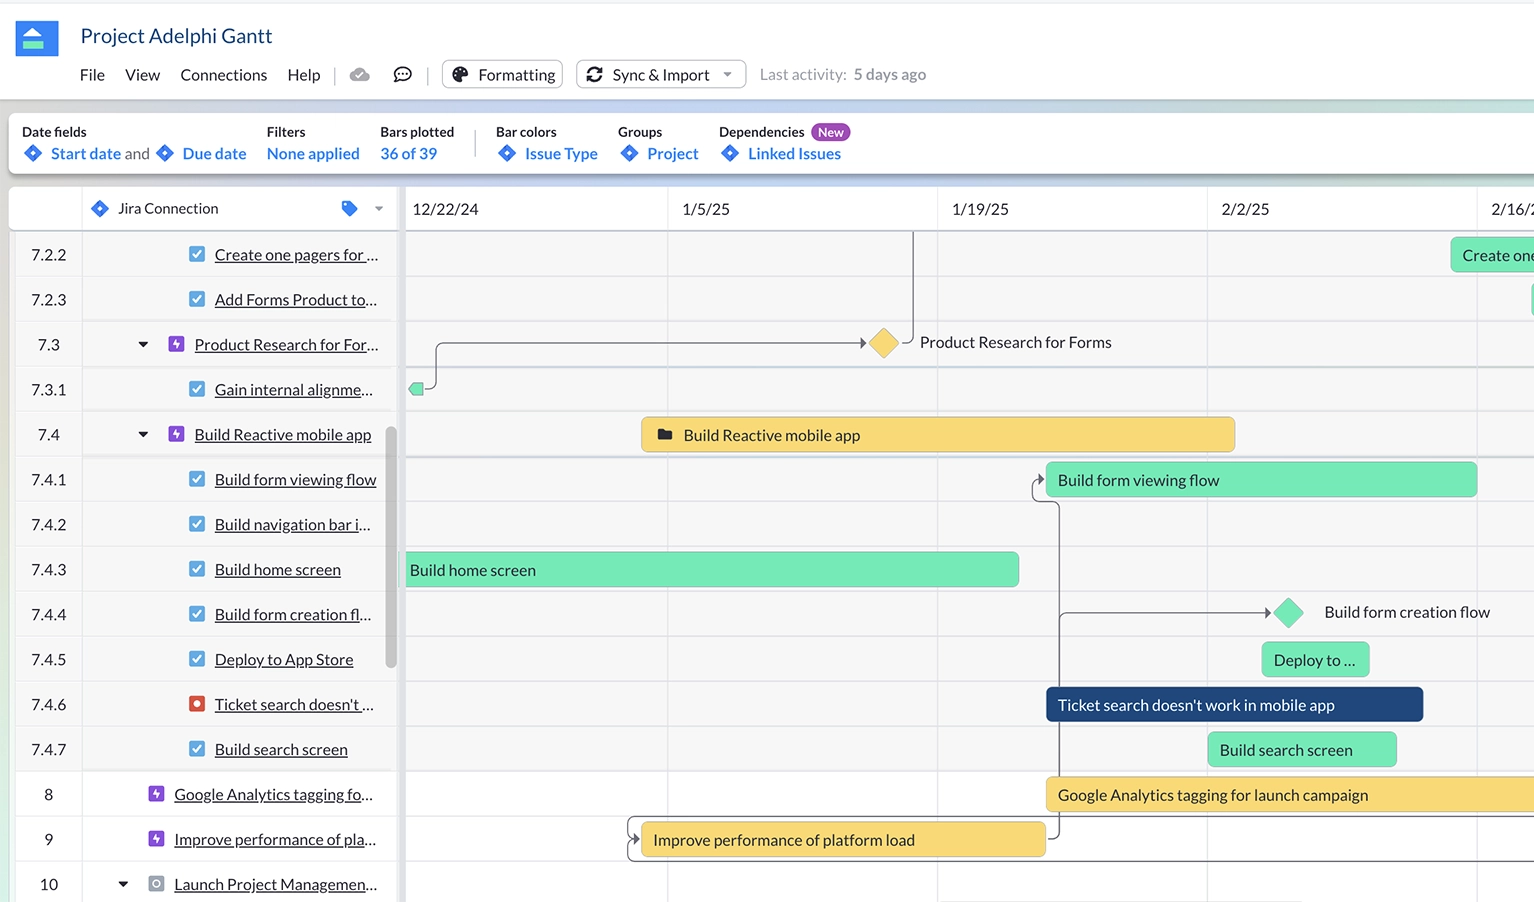Click the Deploy to ... green bar

coord(1315,660)
